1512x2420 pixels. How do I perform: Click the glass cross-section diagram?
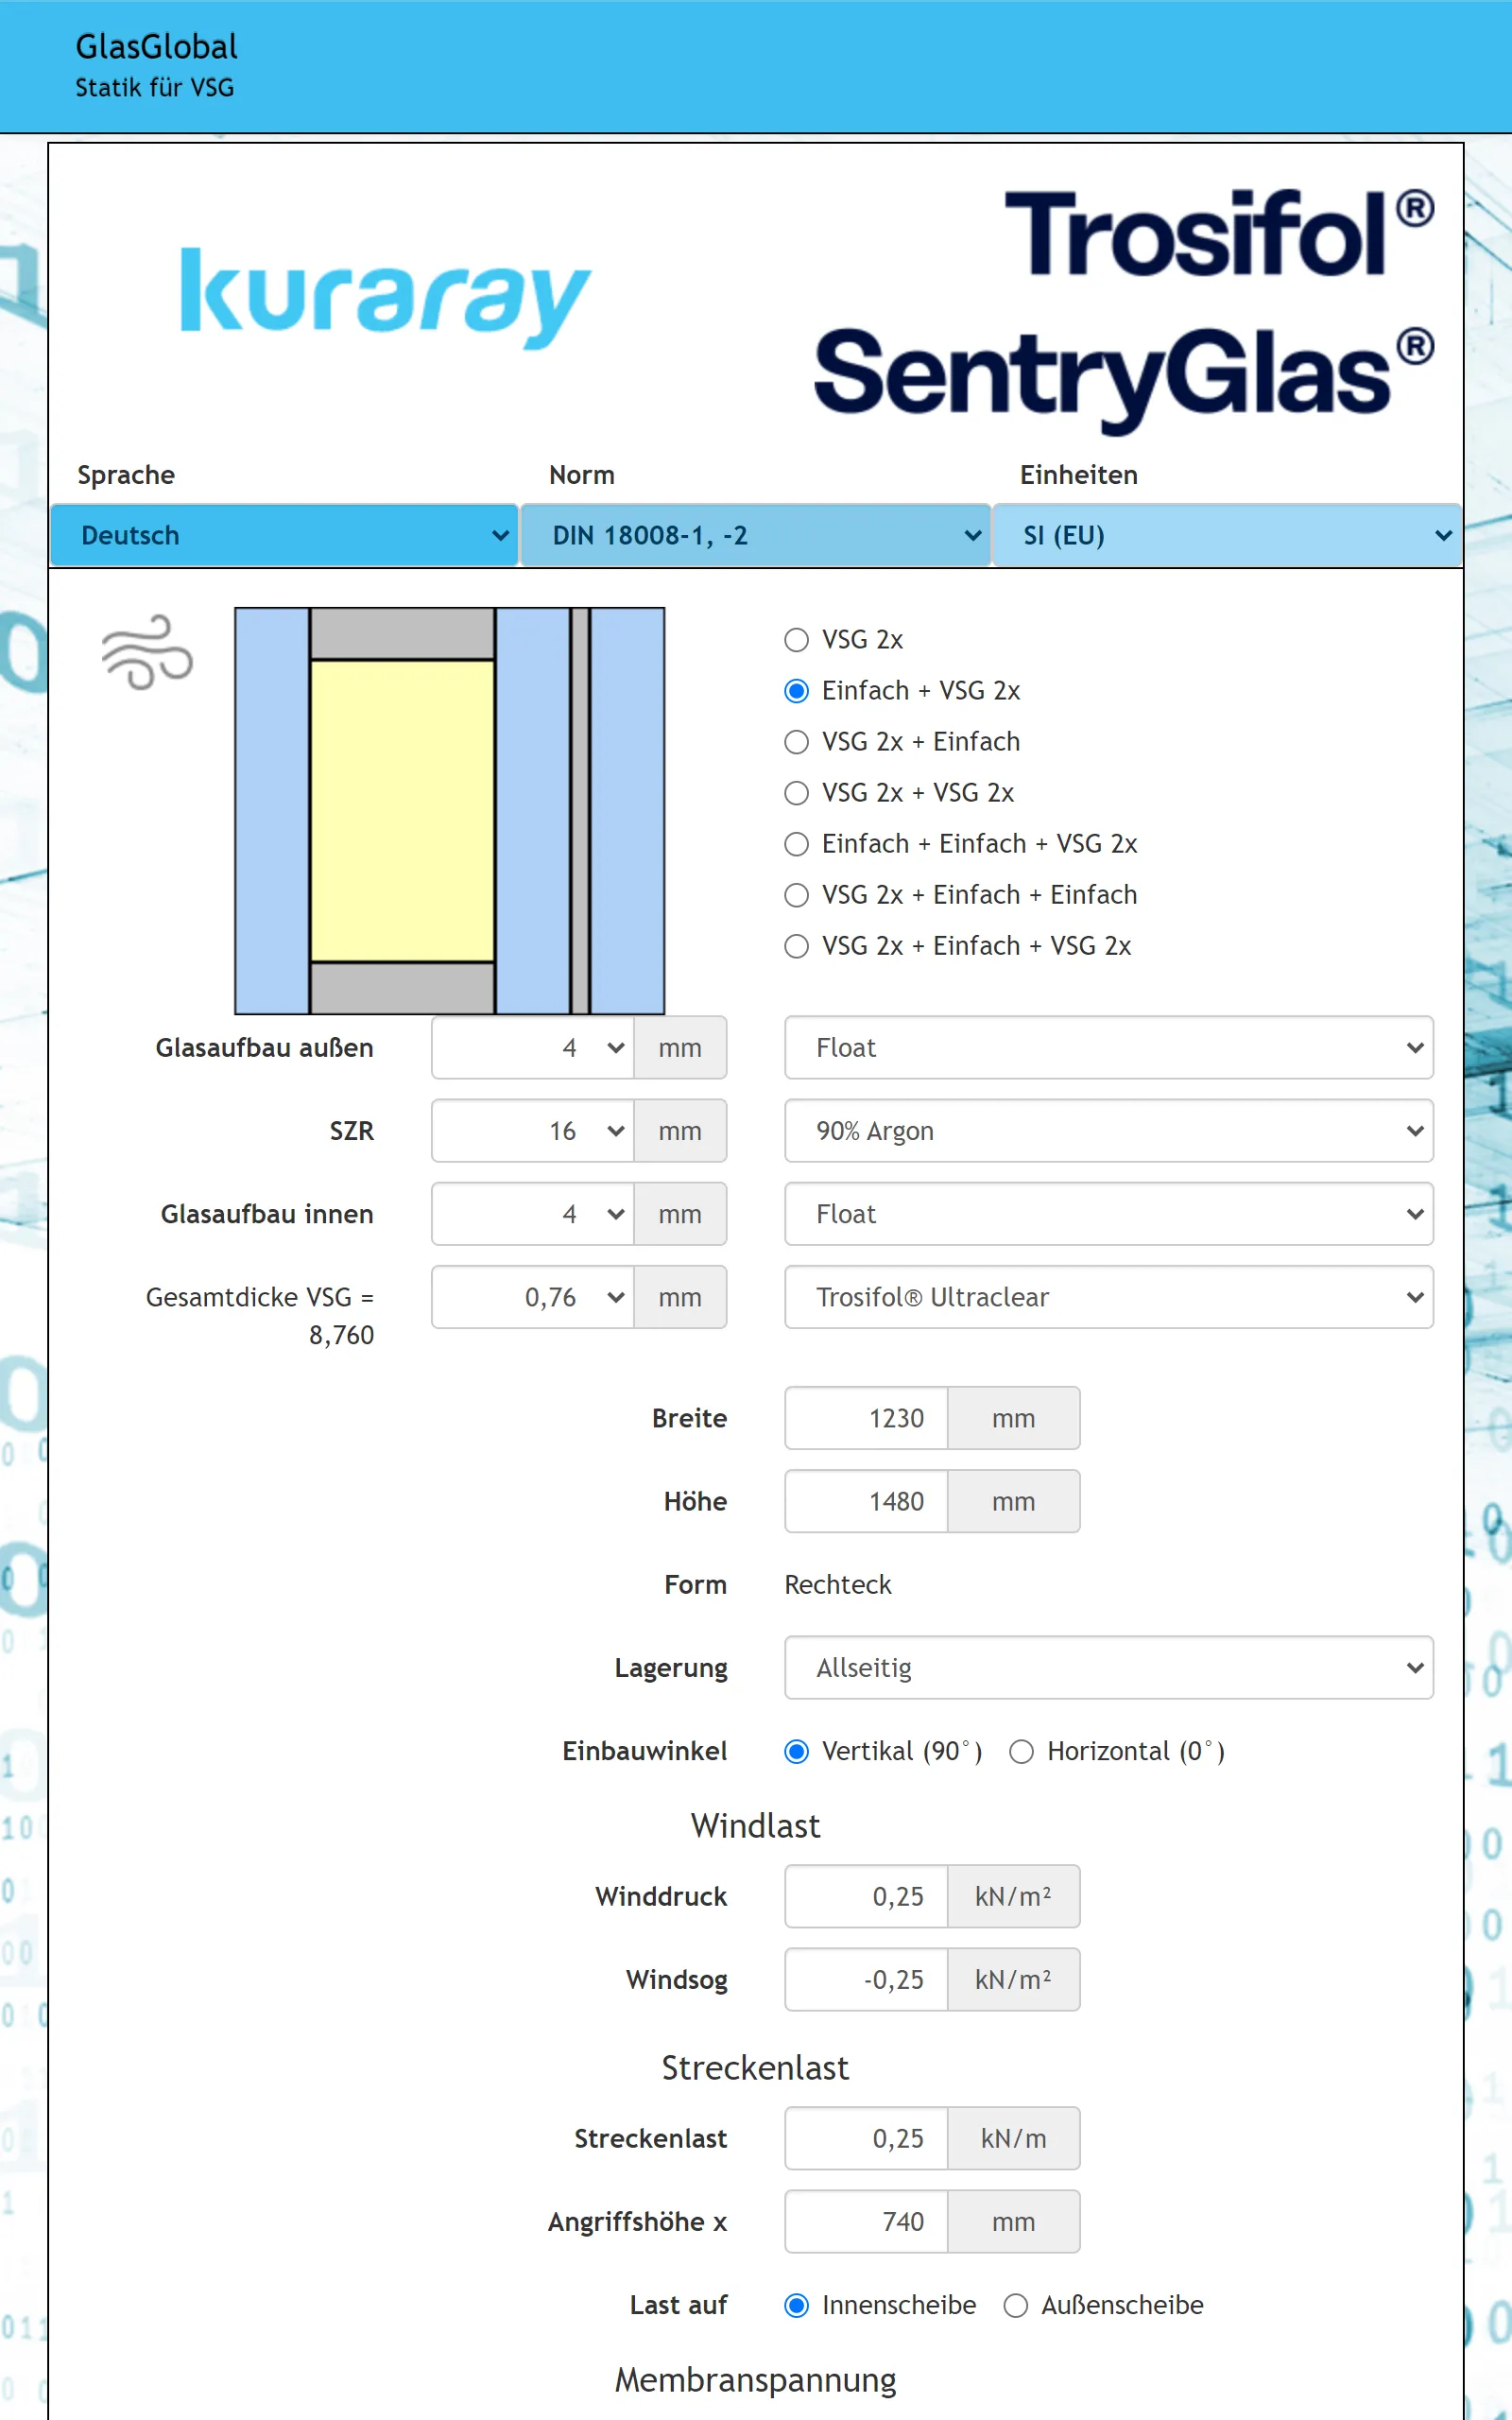[450, 810]
